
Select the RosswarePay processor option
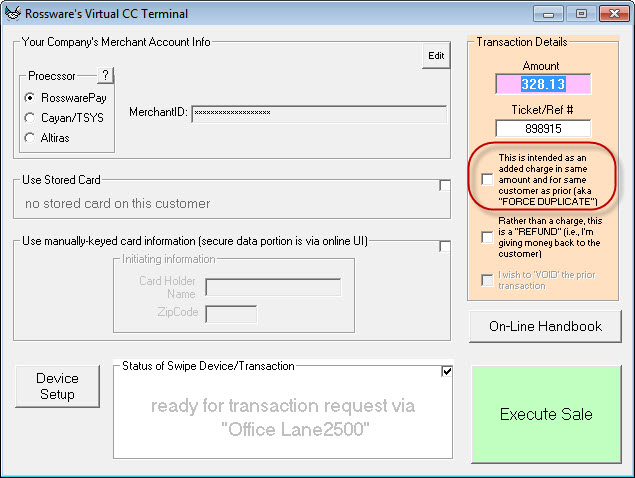31,98
